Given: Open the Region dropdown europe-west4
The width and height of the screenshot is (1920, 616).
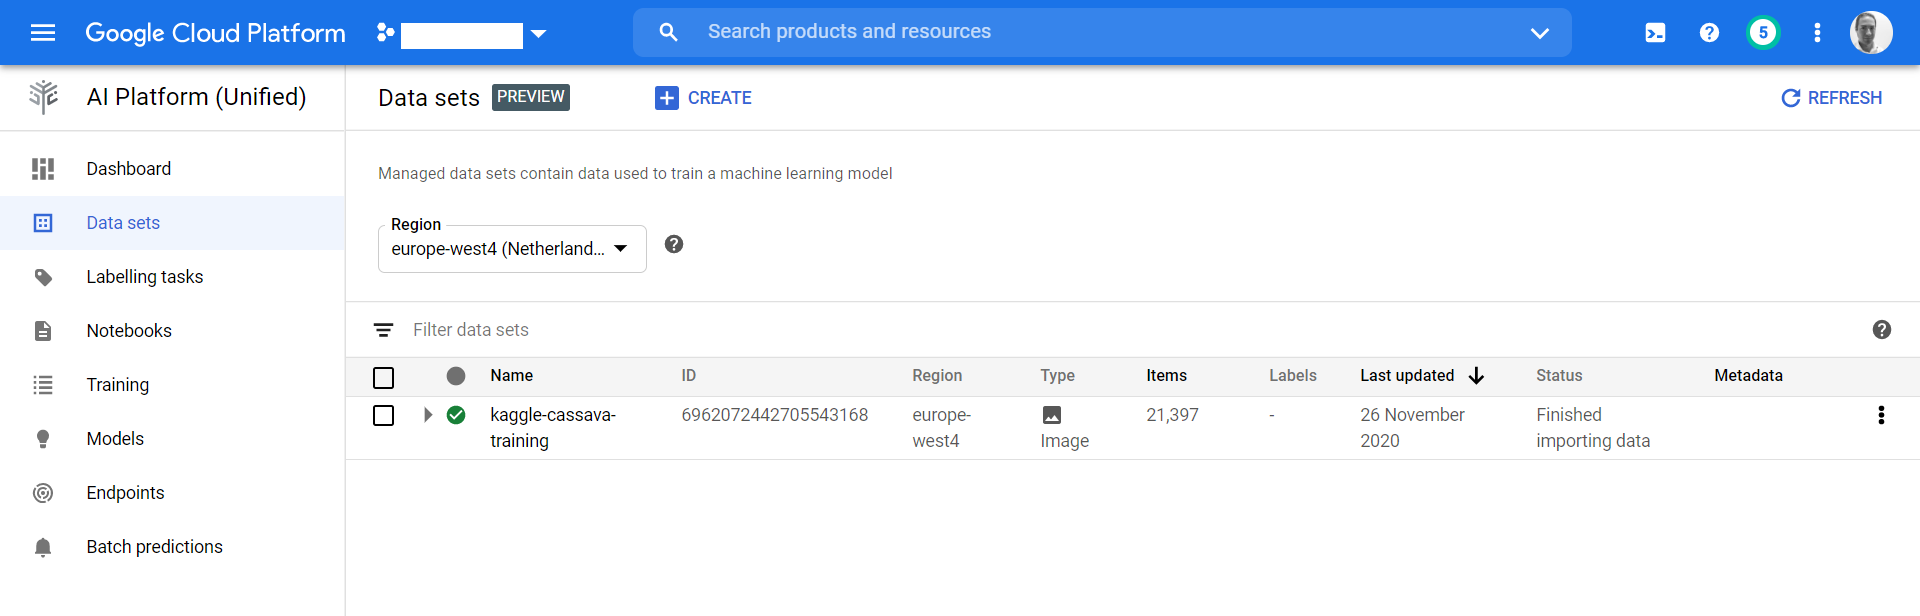Looking at the screenshot, I should click(x=511, y=249).
